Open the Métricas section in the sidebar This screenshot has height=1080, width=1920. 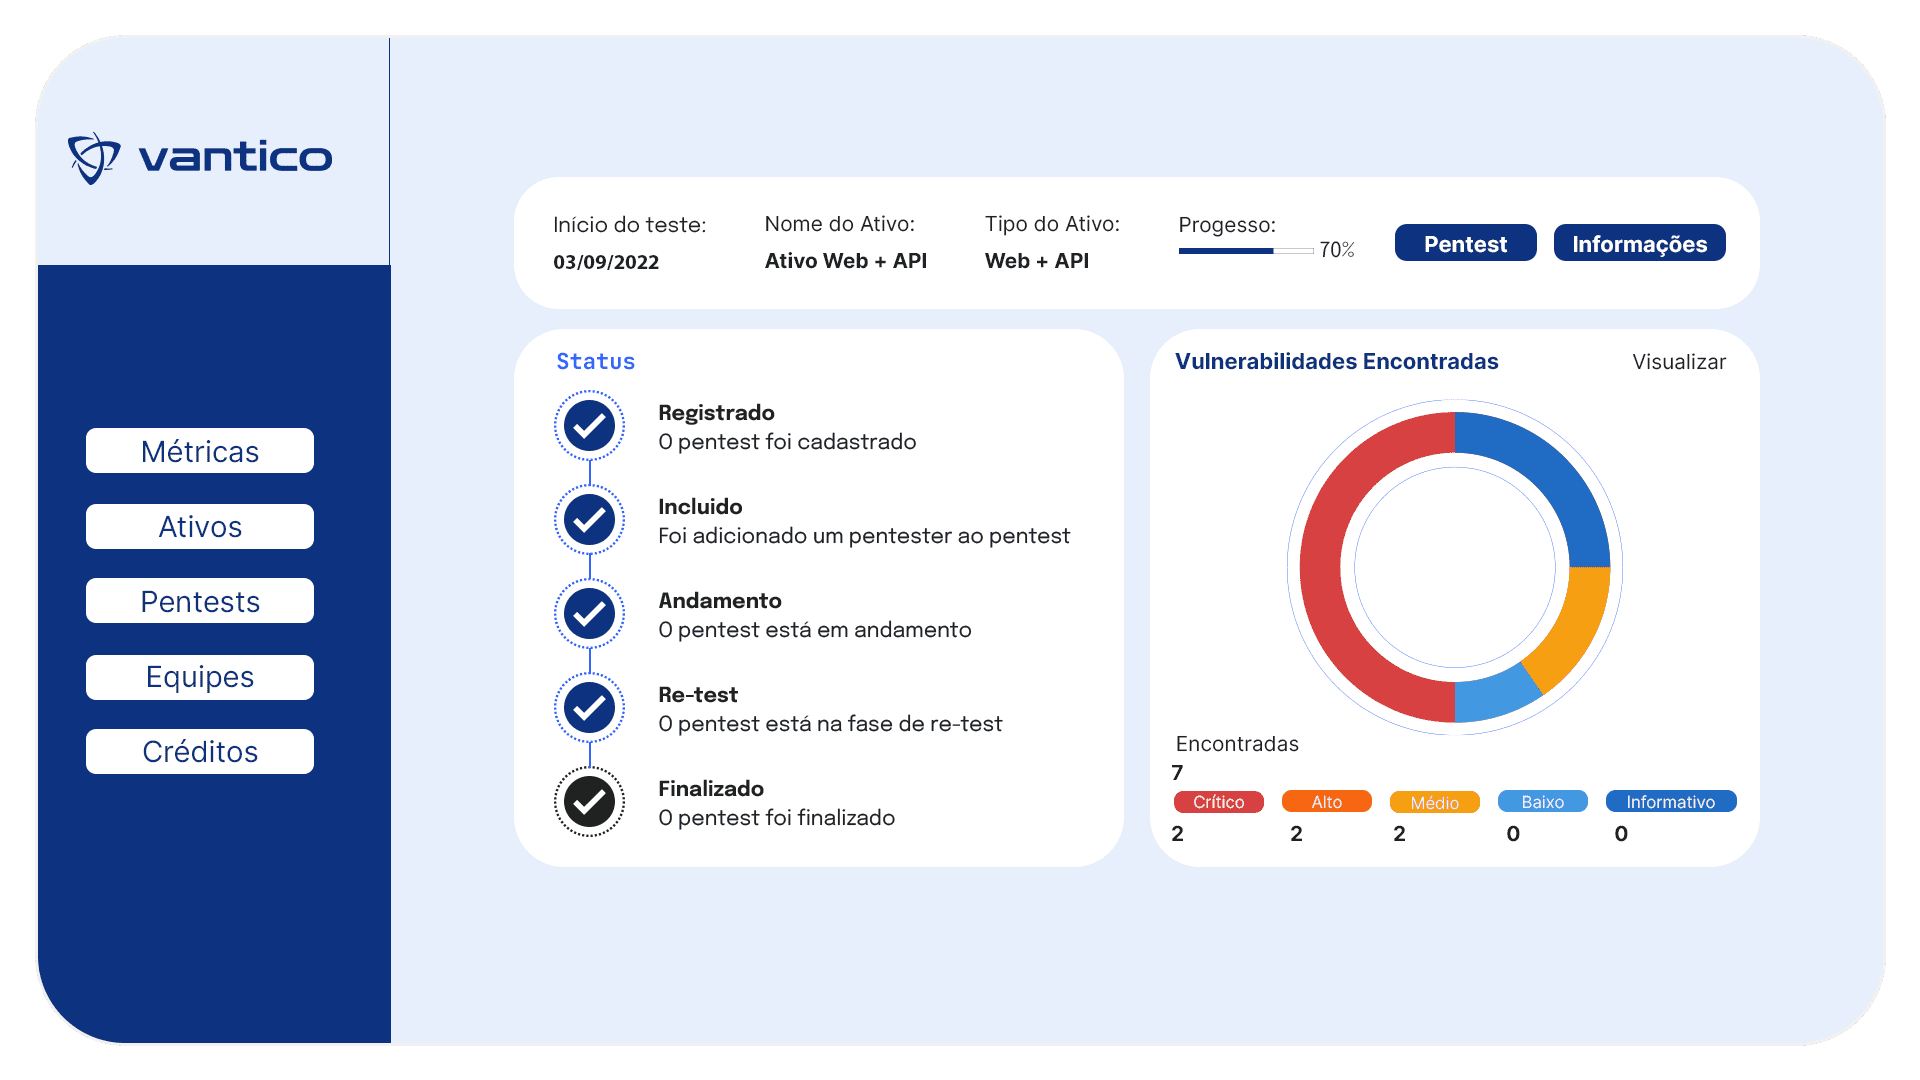pyautogui.click(x=199, y=450)
